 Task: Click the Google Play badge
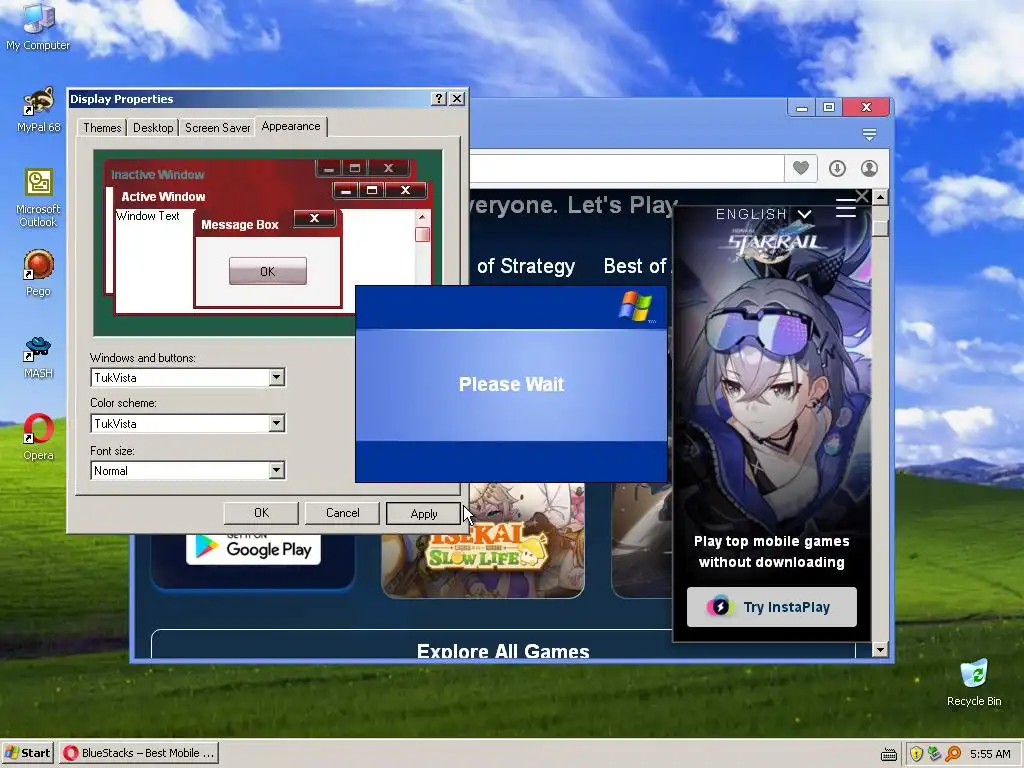pyautogui.click(x=253, y=549)
